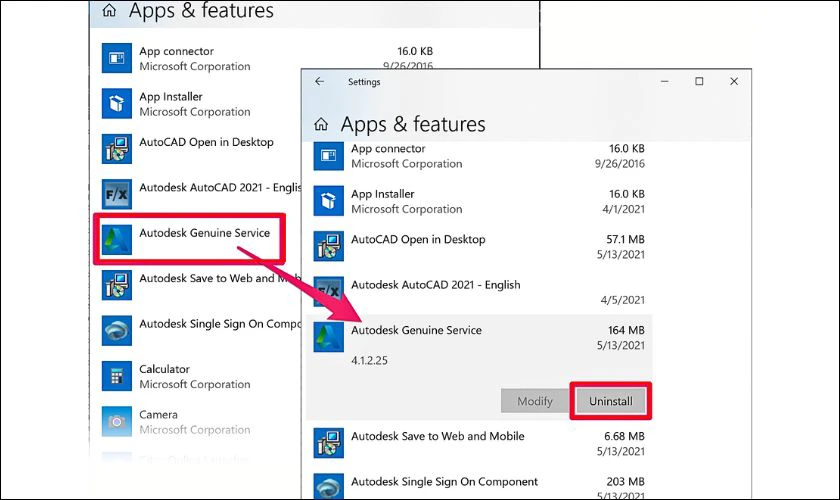Select 'Autodesk Save to Web and Mobile' in front window
This screenshot has height=500, width=840.
438,436
